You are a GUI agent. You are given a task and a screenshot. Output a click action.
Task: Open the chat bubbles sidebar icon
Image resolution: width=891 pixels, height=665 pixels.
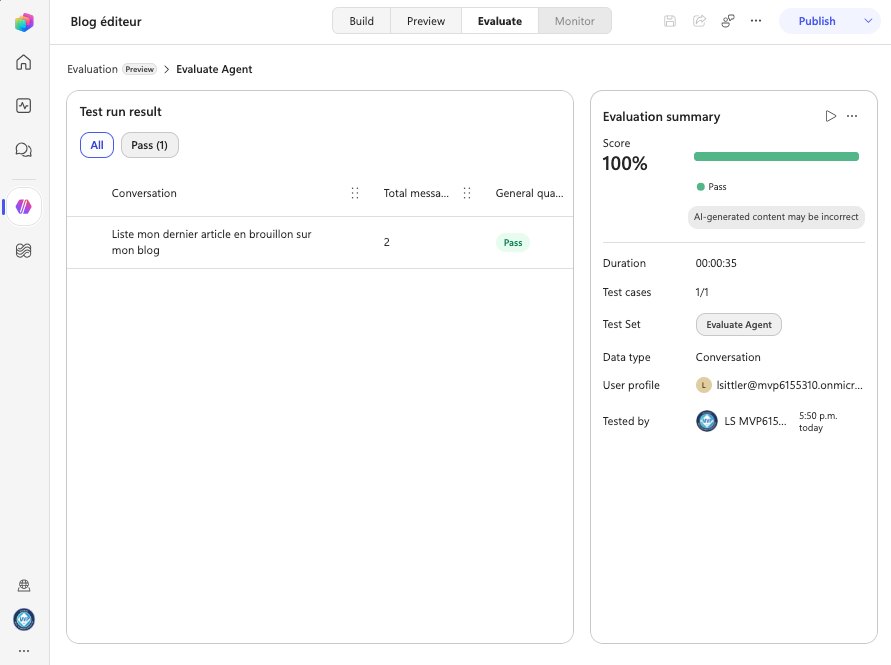pos(23,150)
